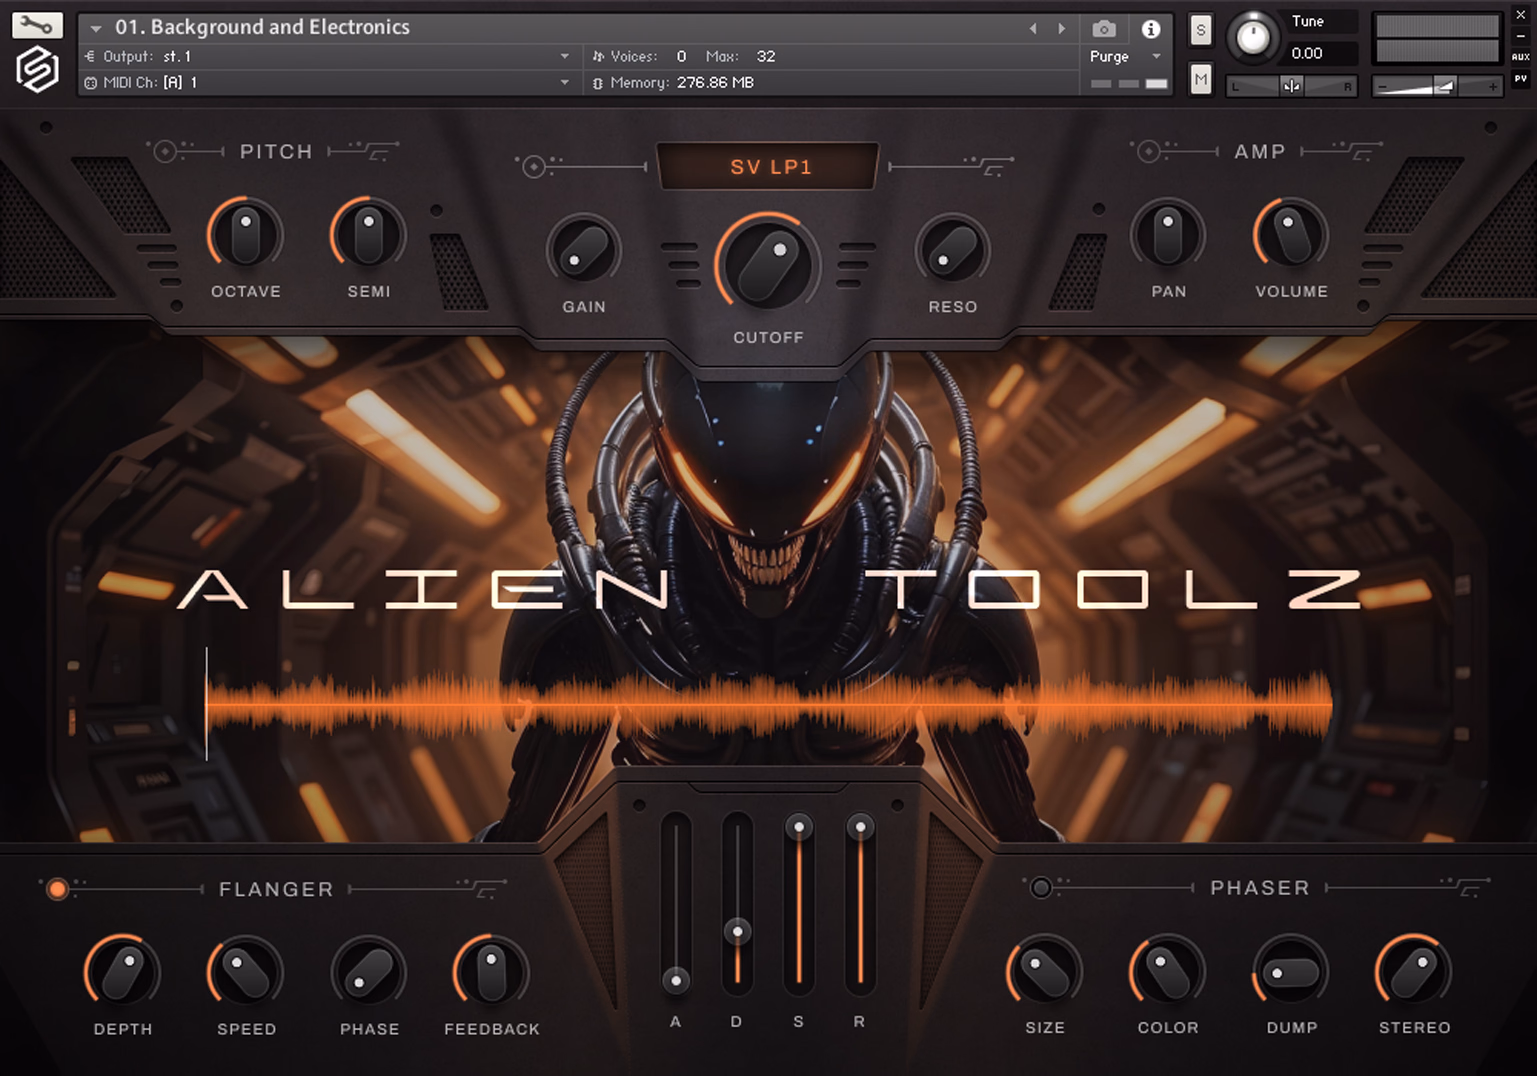This screenshot has height=1076, width=1537.
Task: Click the Flanger DEPTH knob
Action: 123,972
